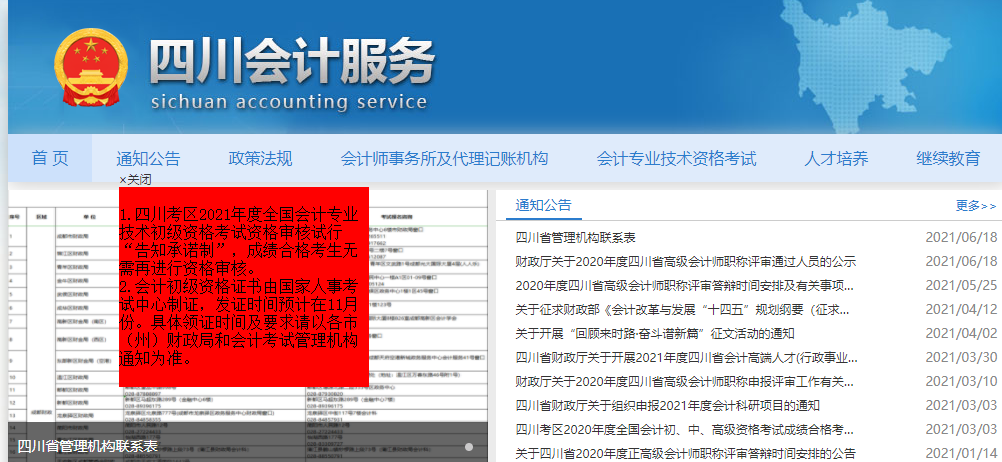
Task: Open 会计师事务所及代理记账机构 menu
Action: pyautogui.click(x=444, y=158)
